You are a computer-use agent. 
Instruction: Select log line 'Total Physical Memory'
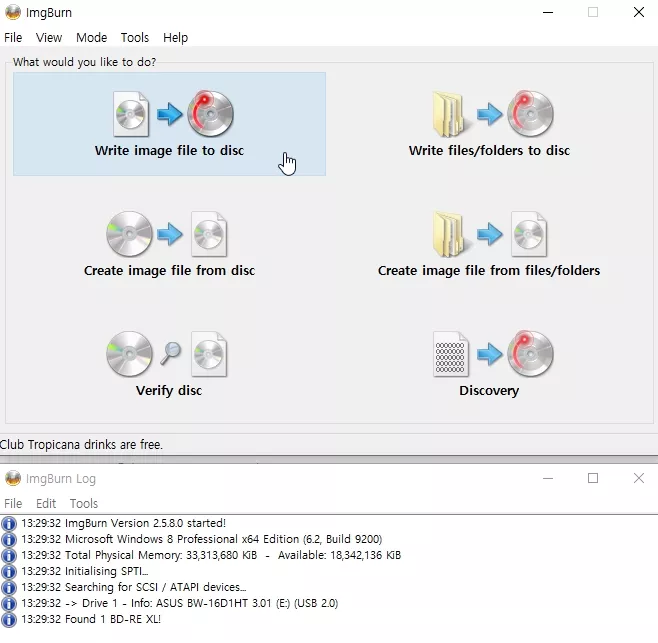click(x=211, y=555)
